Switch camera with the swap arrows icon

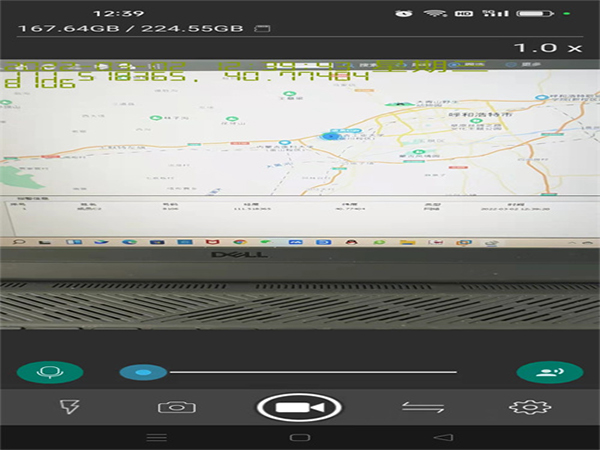(x=423, y=407)
